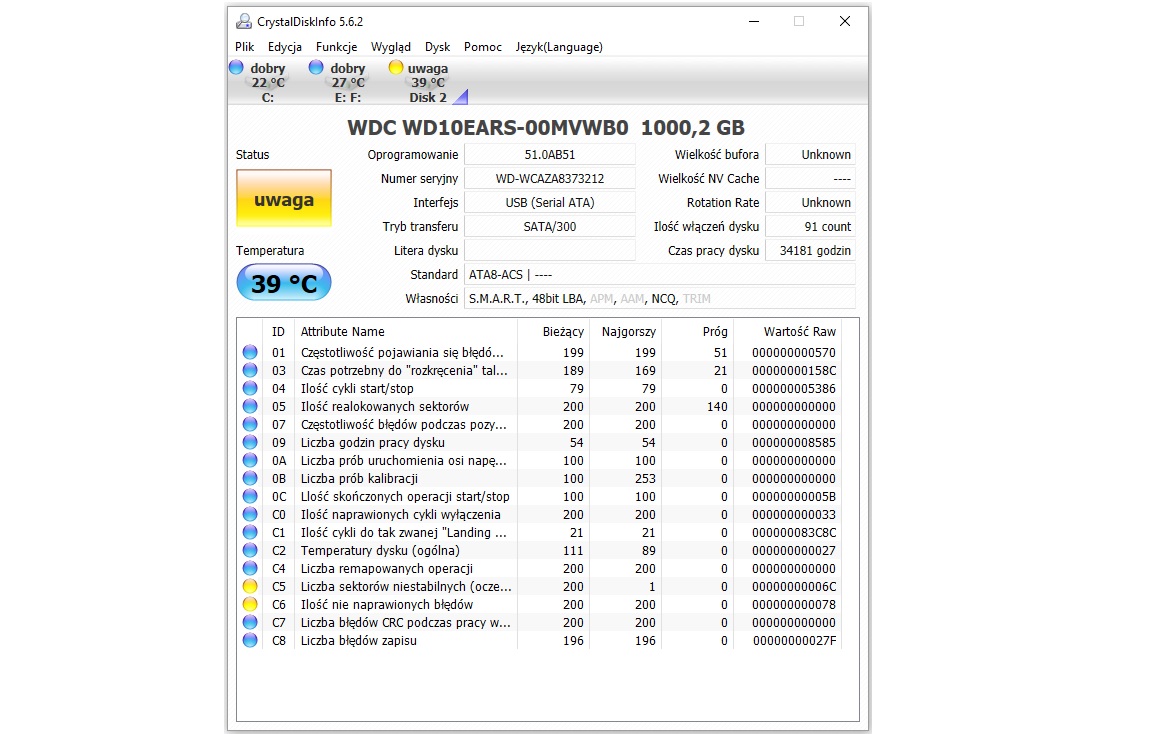Click the blue status icon for attribute 07
This screenshot has width=1152, height=734.
250,424
